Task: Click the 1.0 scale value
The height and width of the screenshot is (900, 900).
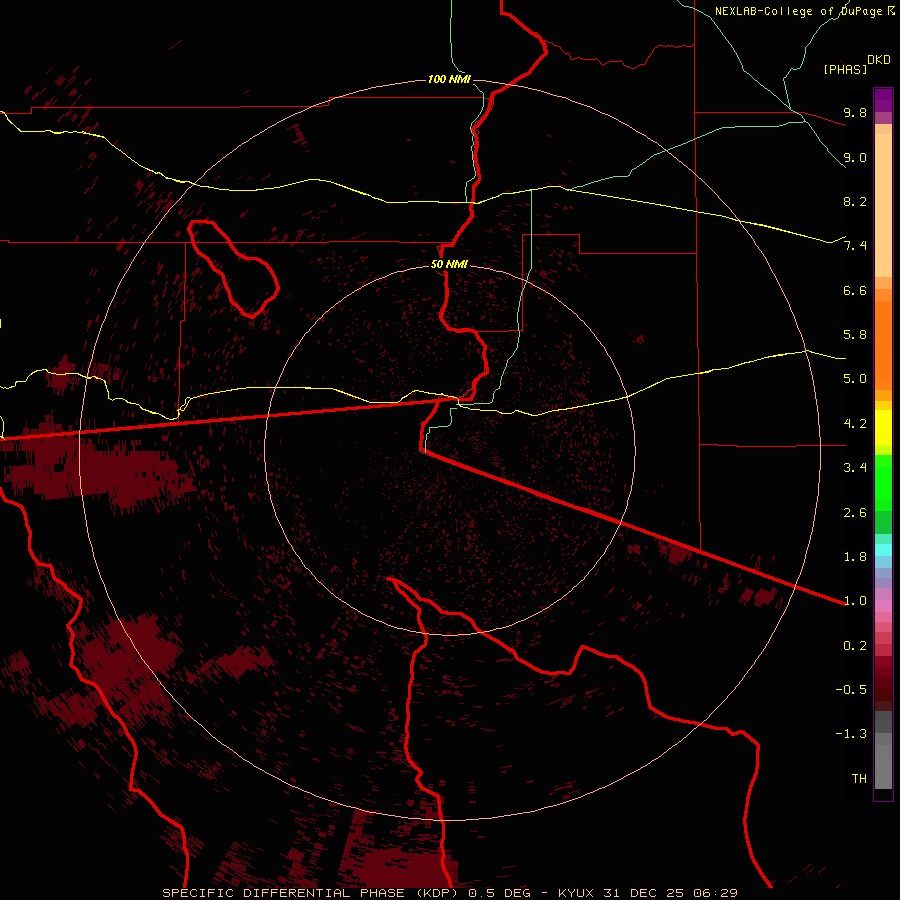Action: coord(855,601)
